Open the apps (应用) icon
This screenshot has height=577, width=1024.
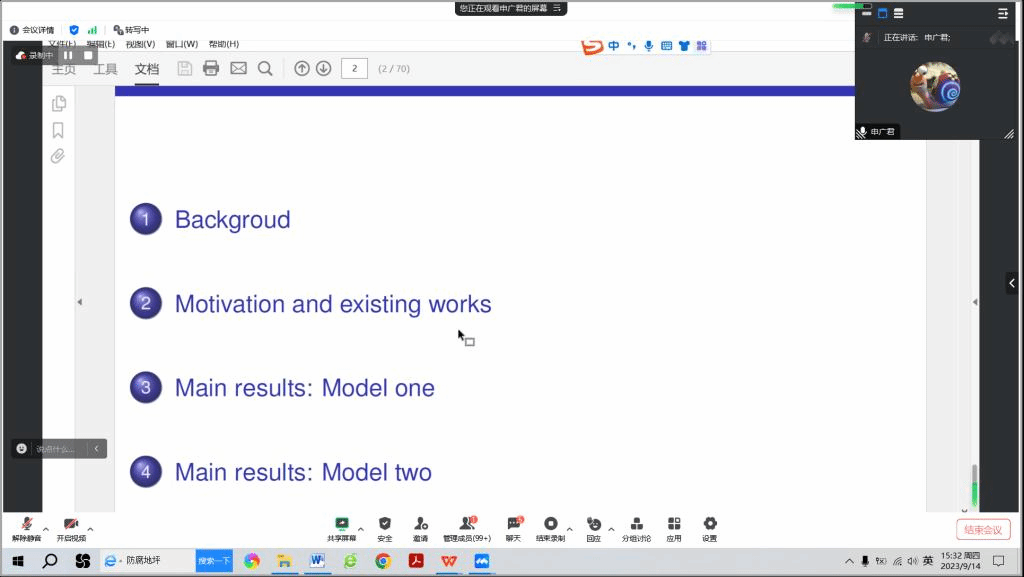pyautogui.click(x=674, y=524)
